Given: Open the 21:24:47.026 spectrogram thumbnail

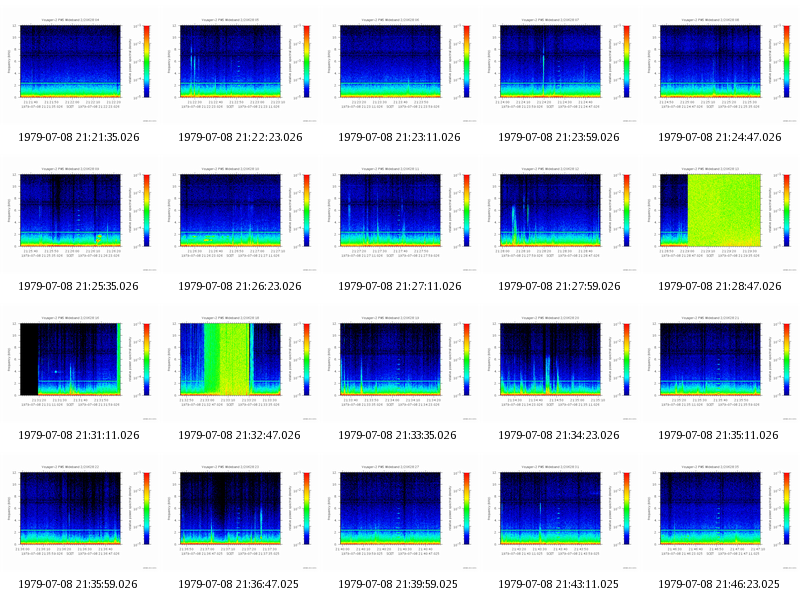Looking at the screenshot, I should tap(719, 67).
